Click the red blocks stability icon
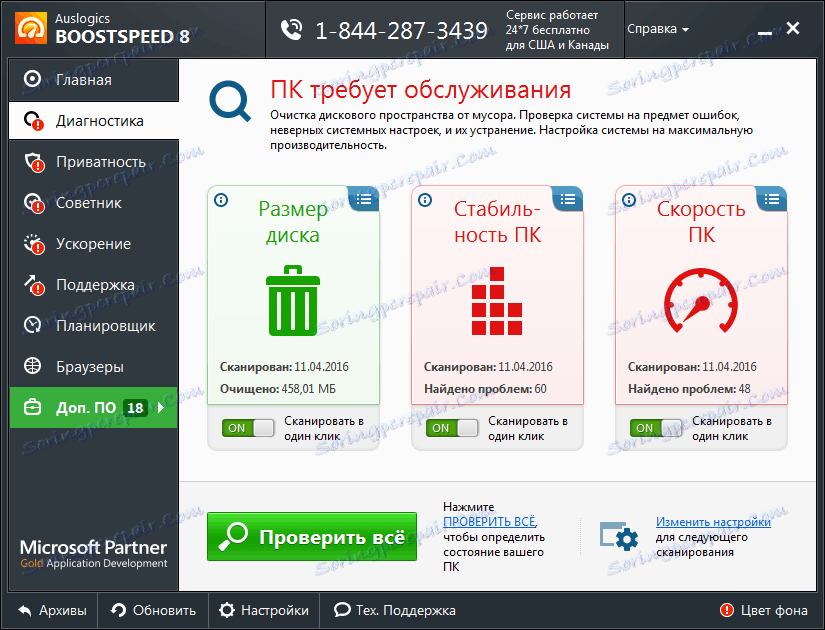 coord(497,301)
